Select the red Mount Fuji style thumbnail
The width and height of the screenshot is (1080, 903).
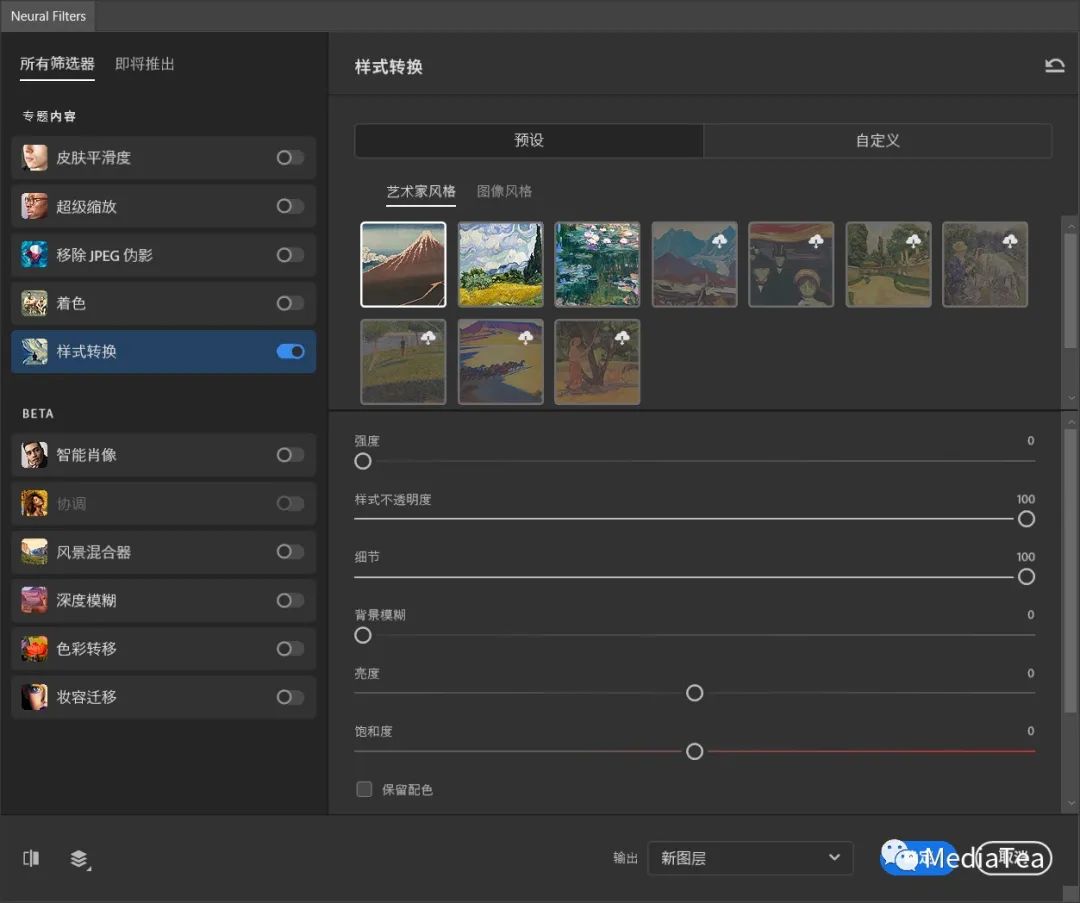coord(403,264)
